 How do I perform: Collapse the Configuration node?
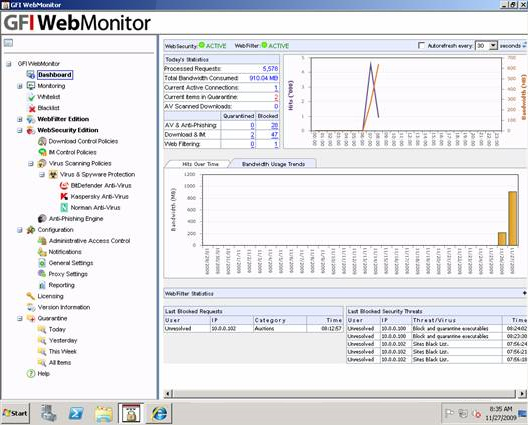20,230
